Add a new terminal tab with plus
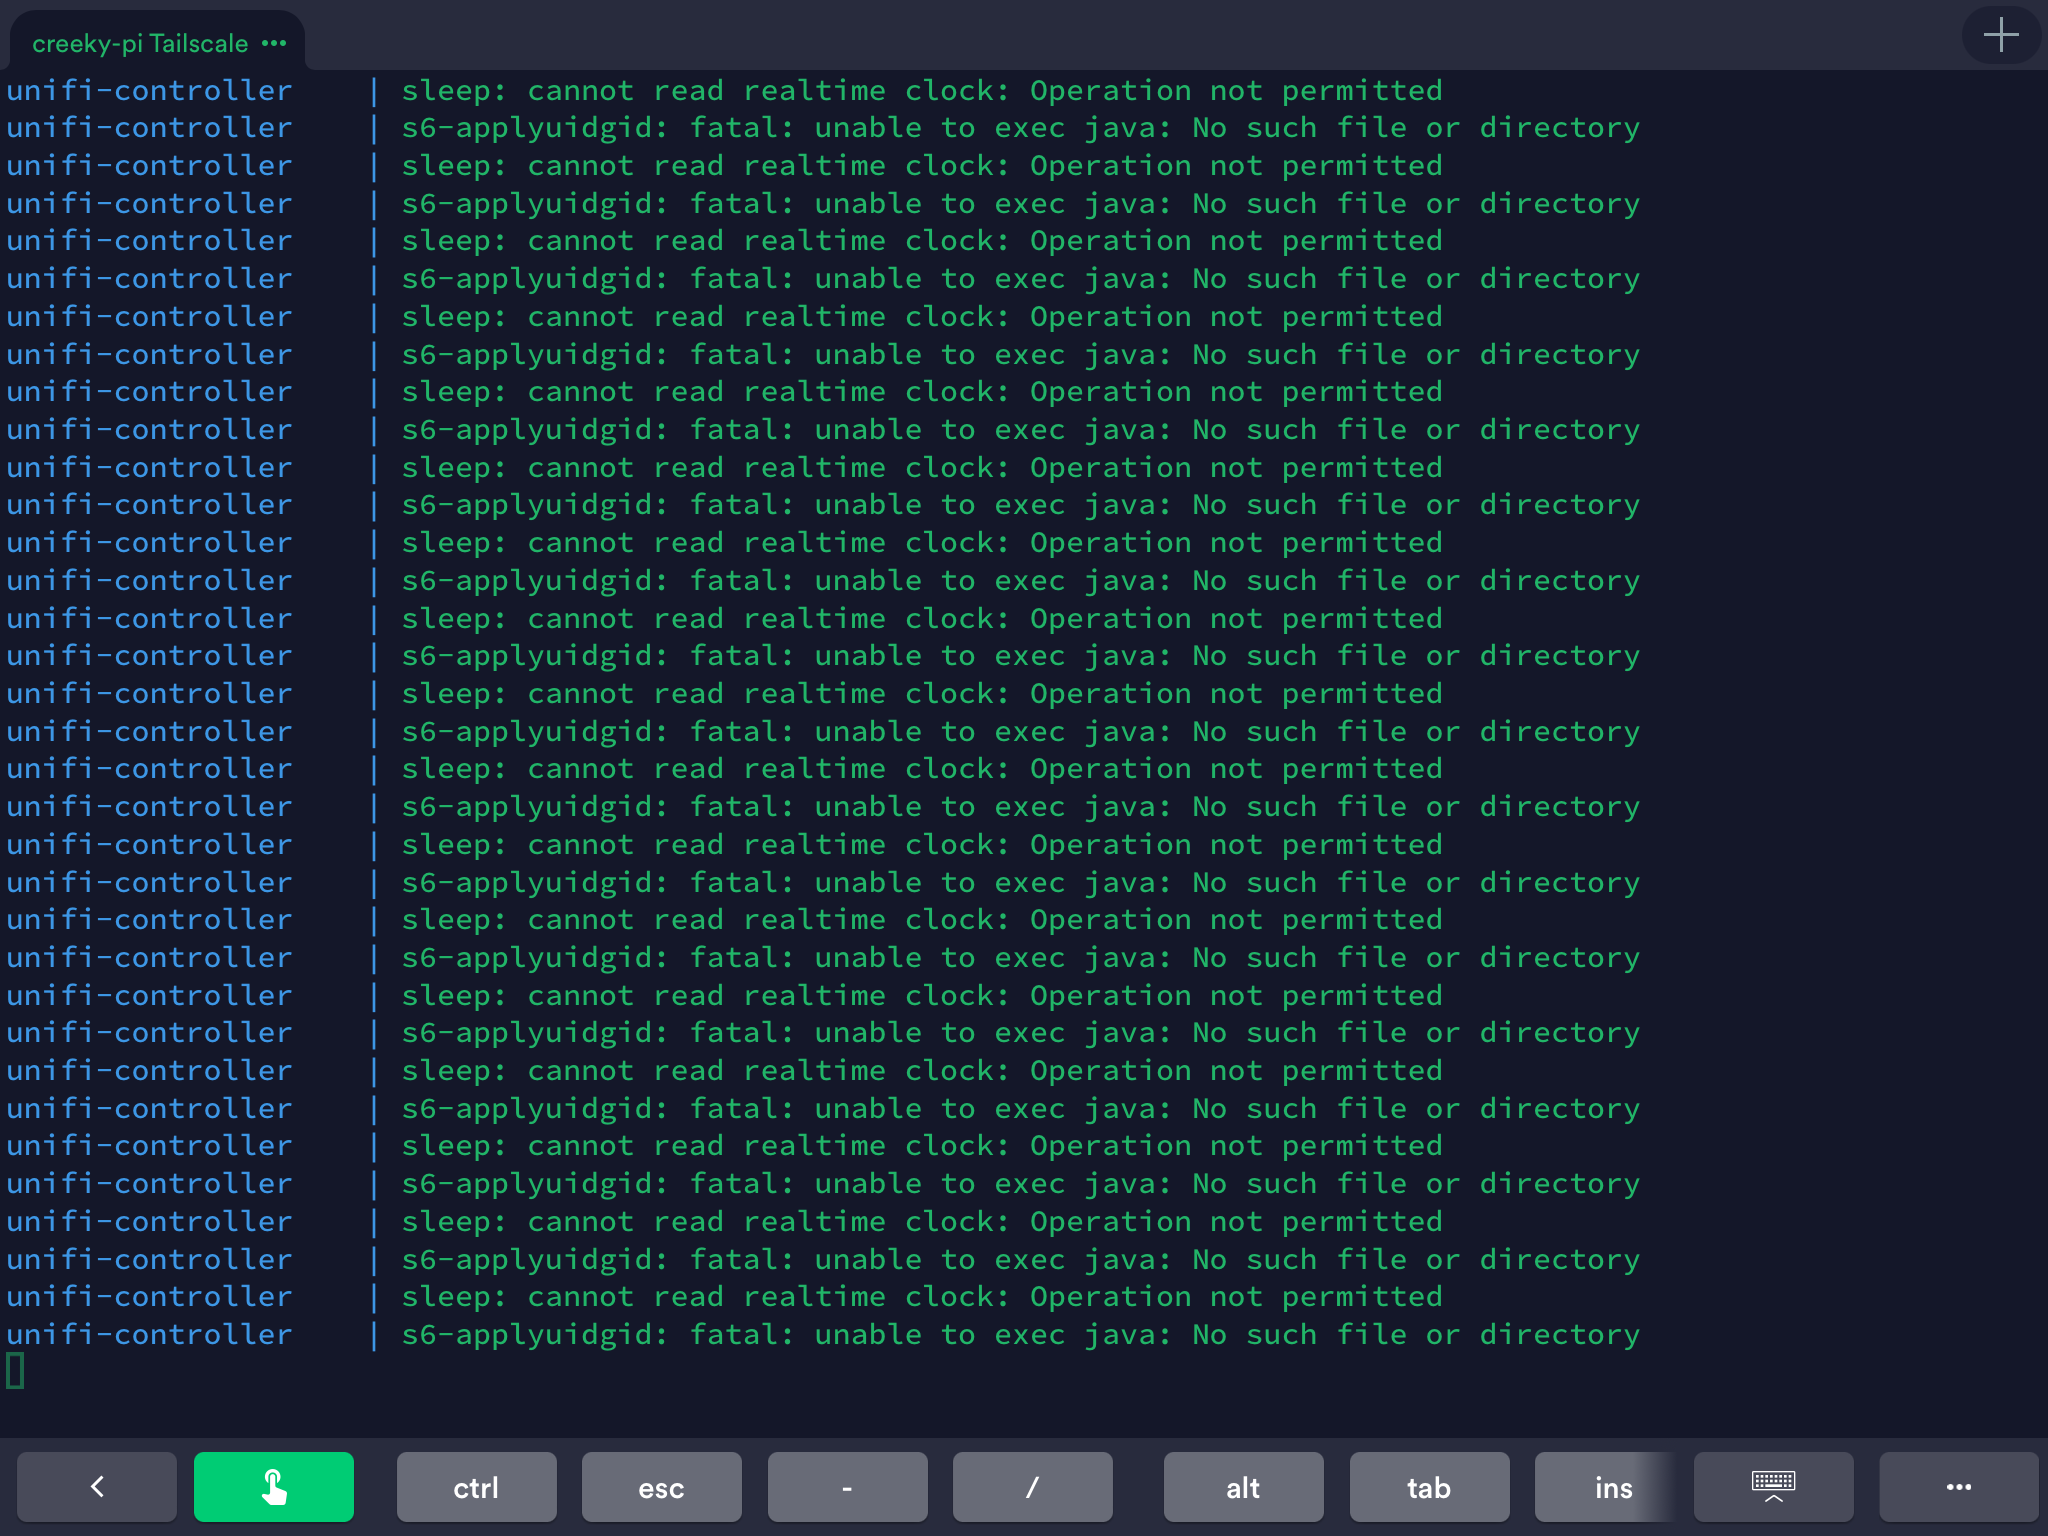This screenshot has height=1536, width=2048. point(2000,36)
